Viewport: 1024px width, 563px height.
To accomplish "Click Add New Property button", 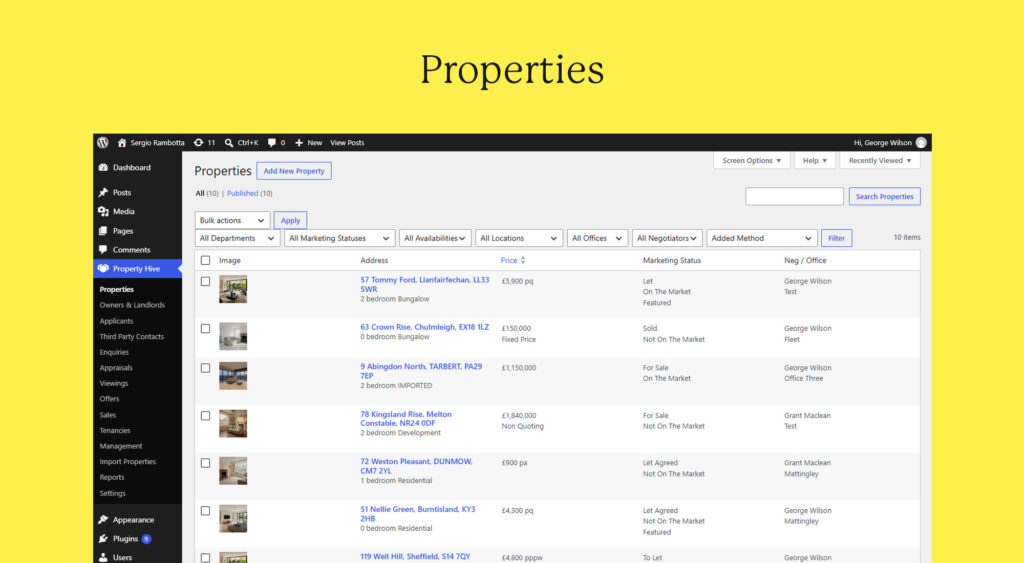I will 294,171.
